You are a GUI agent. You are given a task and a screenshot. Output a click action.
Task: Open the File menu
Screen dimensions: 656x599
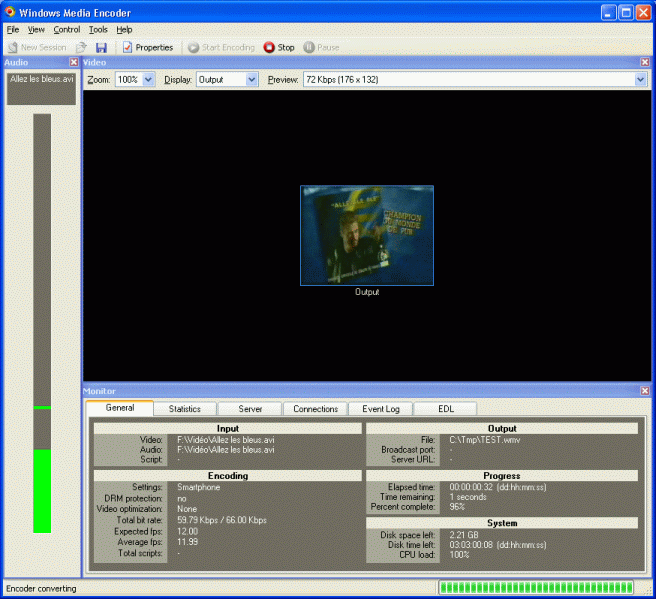click(13, 30)
